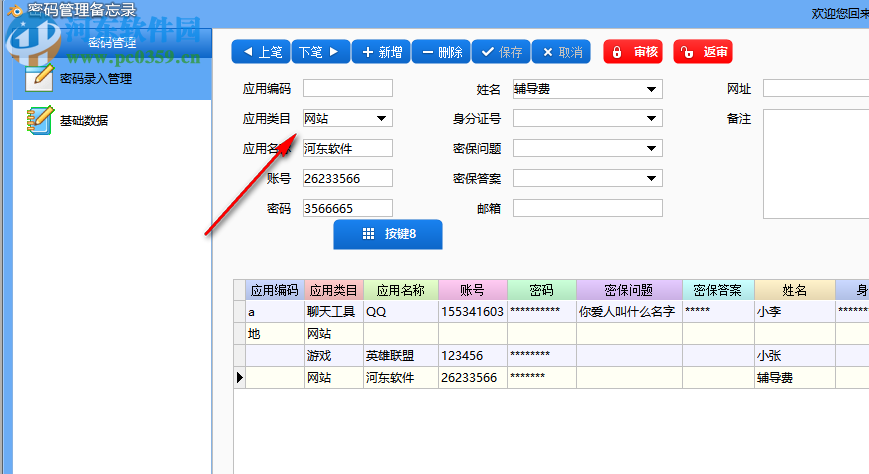Select the 英雄联盟 cell

point(401,355)
